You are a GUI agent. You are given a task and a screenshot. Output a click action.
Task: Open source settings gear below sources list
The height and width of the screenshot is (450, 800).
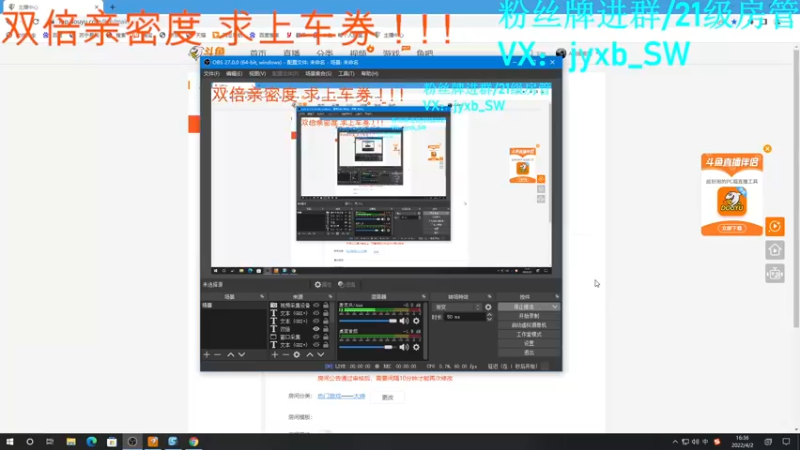coord(297,355)
